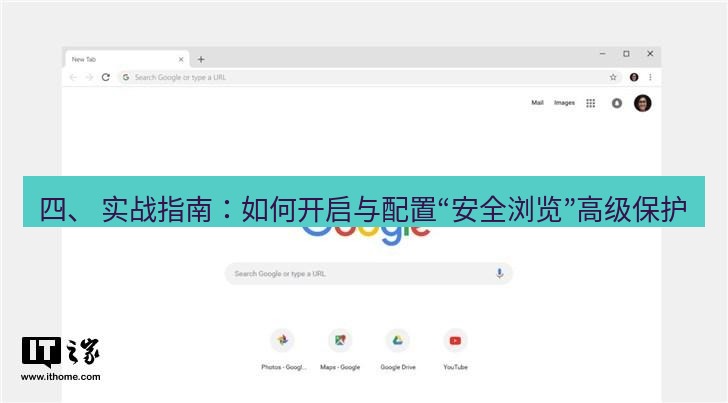The height and width of the screenshot is (403, 728).
Task: Open Google Drive shortcut
Action: pos(398,349)
